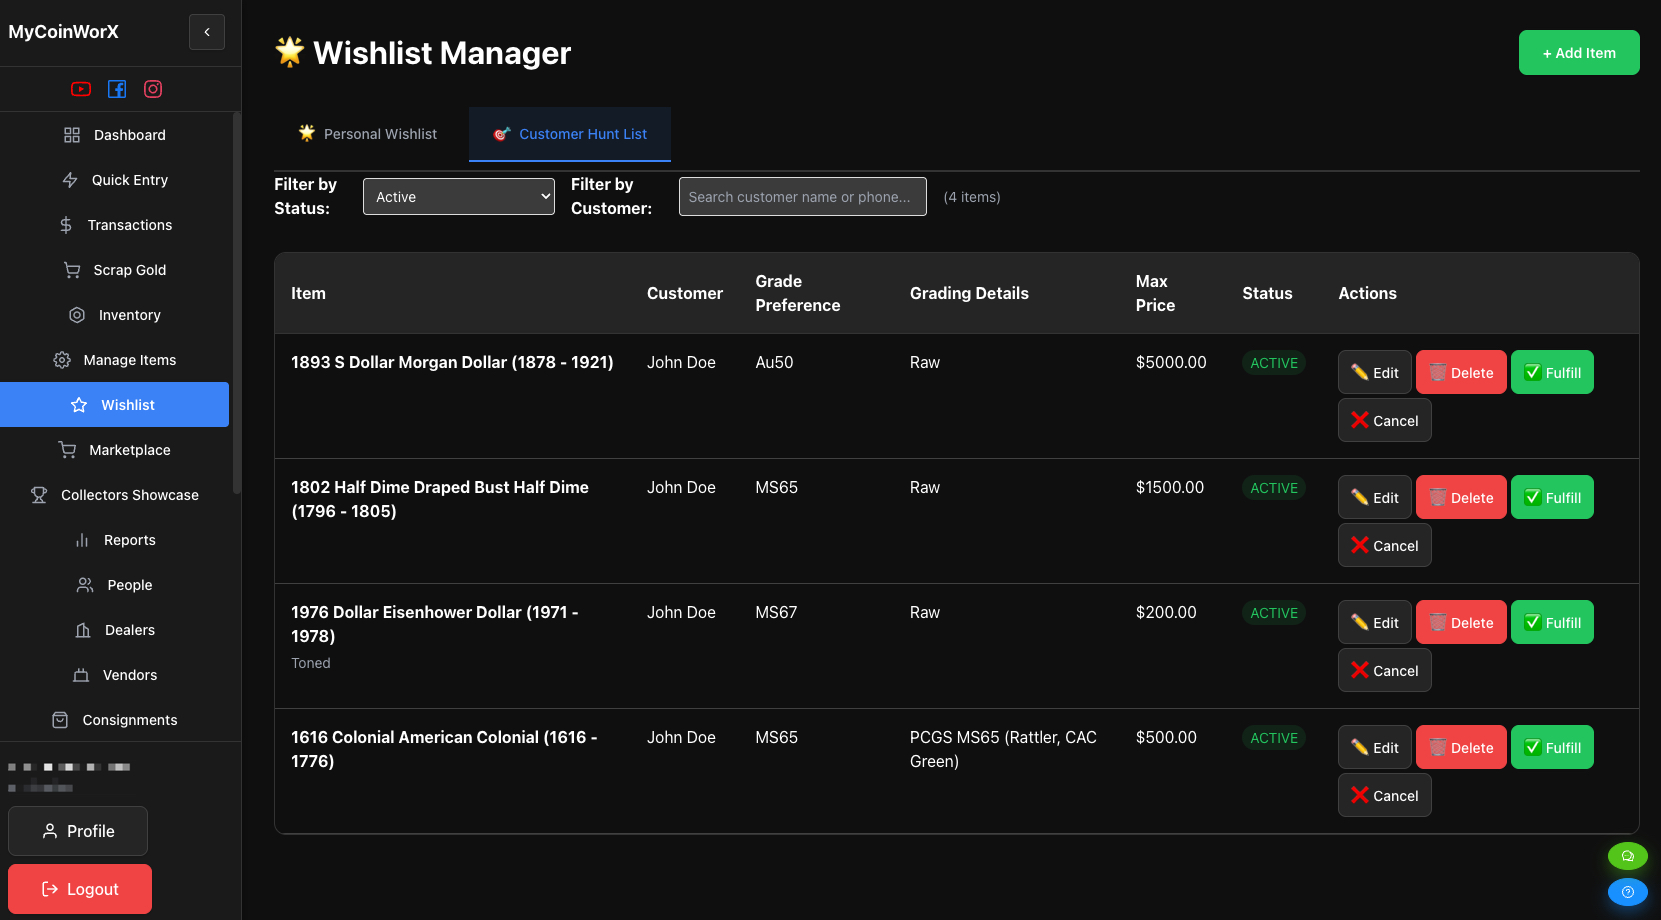Open the Reports section

129,540
